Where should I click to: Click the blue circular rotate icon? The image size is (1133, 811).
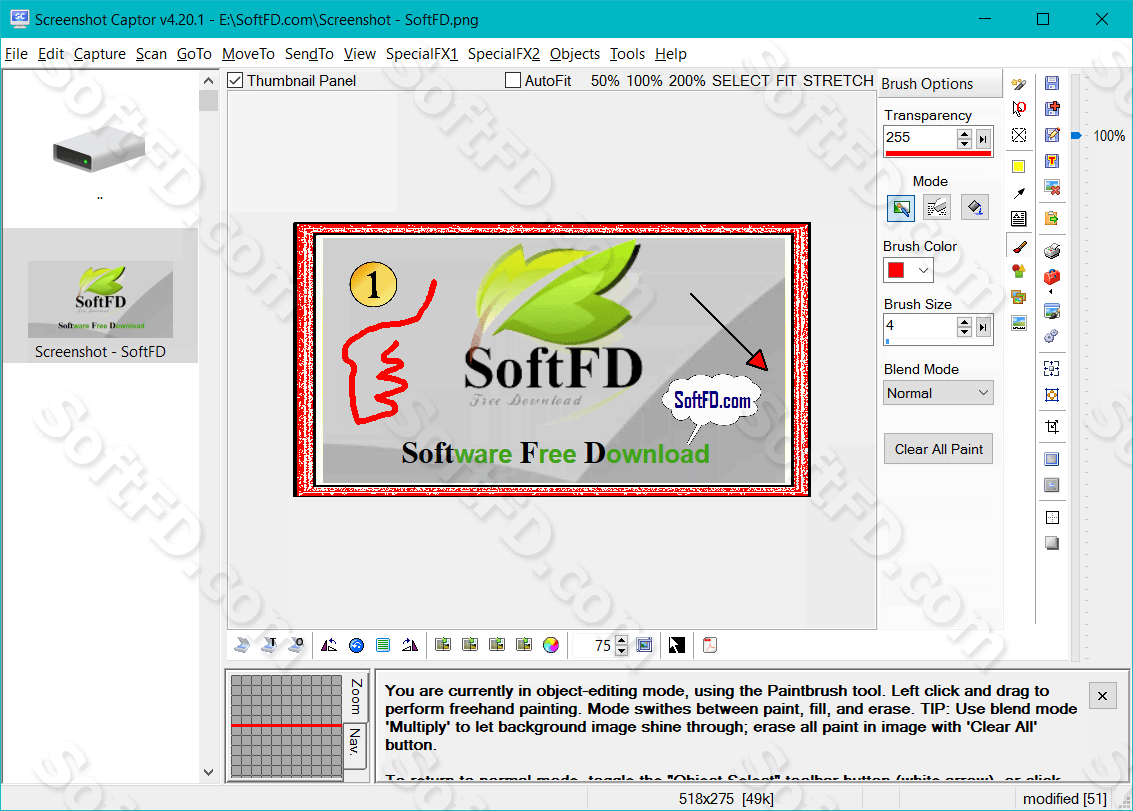tap(356, 645)
